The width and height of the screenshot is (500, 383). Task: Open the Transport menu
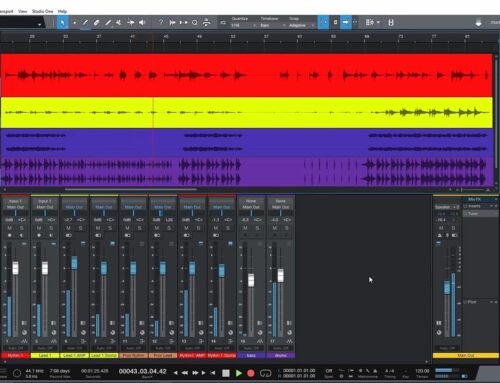click(x=6, y=11)
